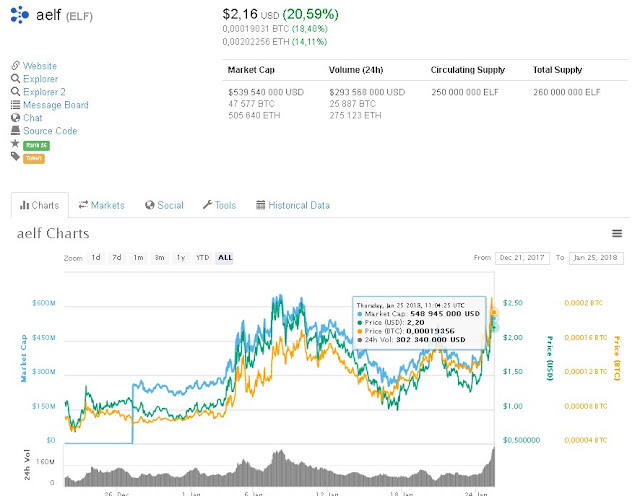
Task: Click the $293 568 000 USD value
Action: click(367, 92)
